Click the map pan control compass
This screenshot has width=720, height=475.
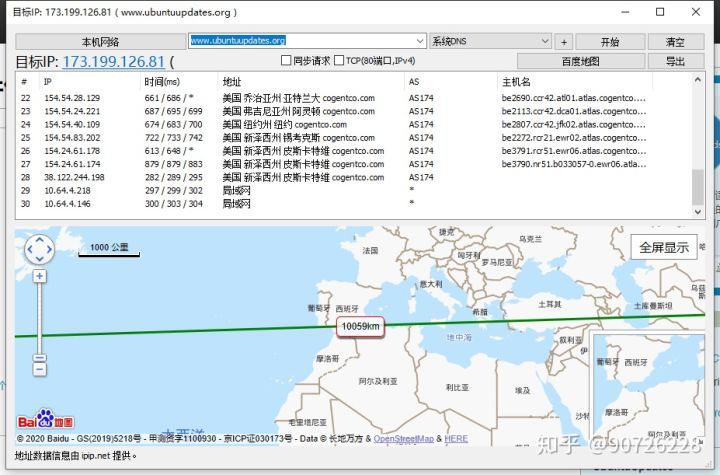39,249
